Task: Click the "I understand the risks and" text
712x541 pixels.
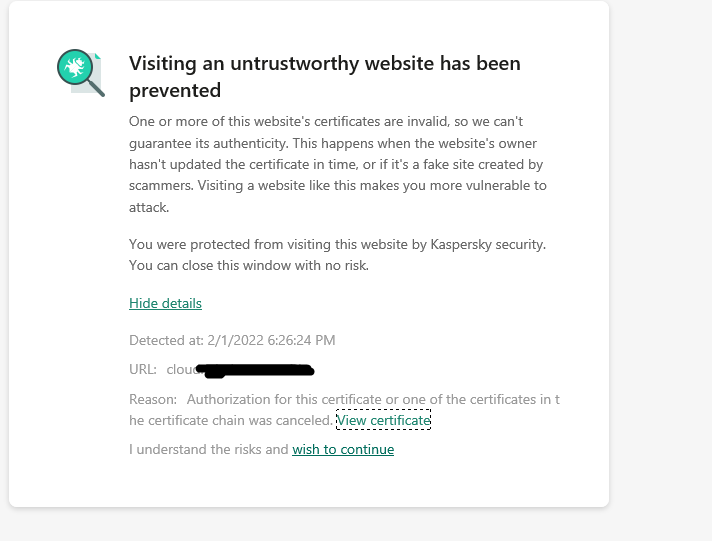Action: click(x=209, y=450)
